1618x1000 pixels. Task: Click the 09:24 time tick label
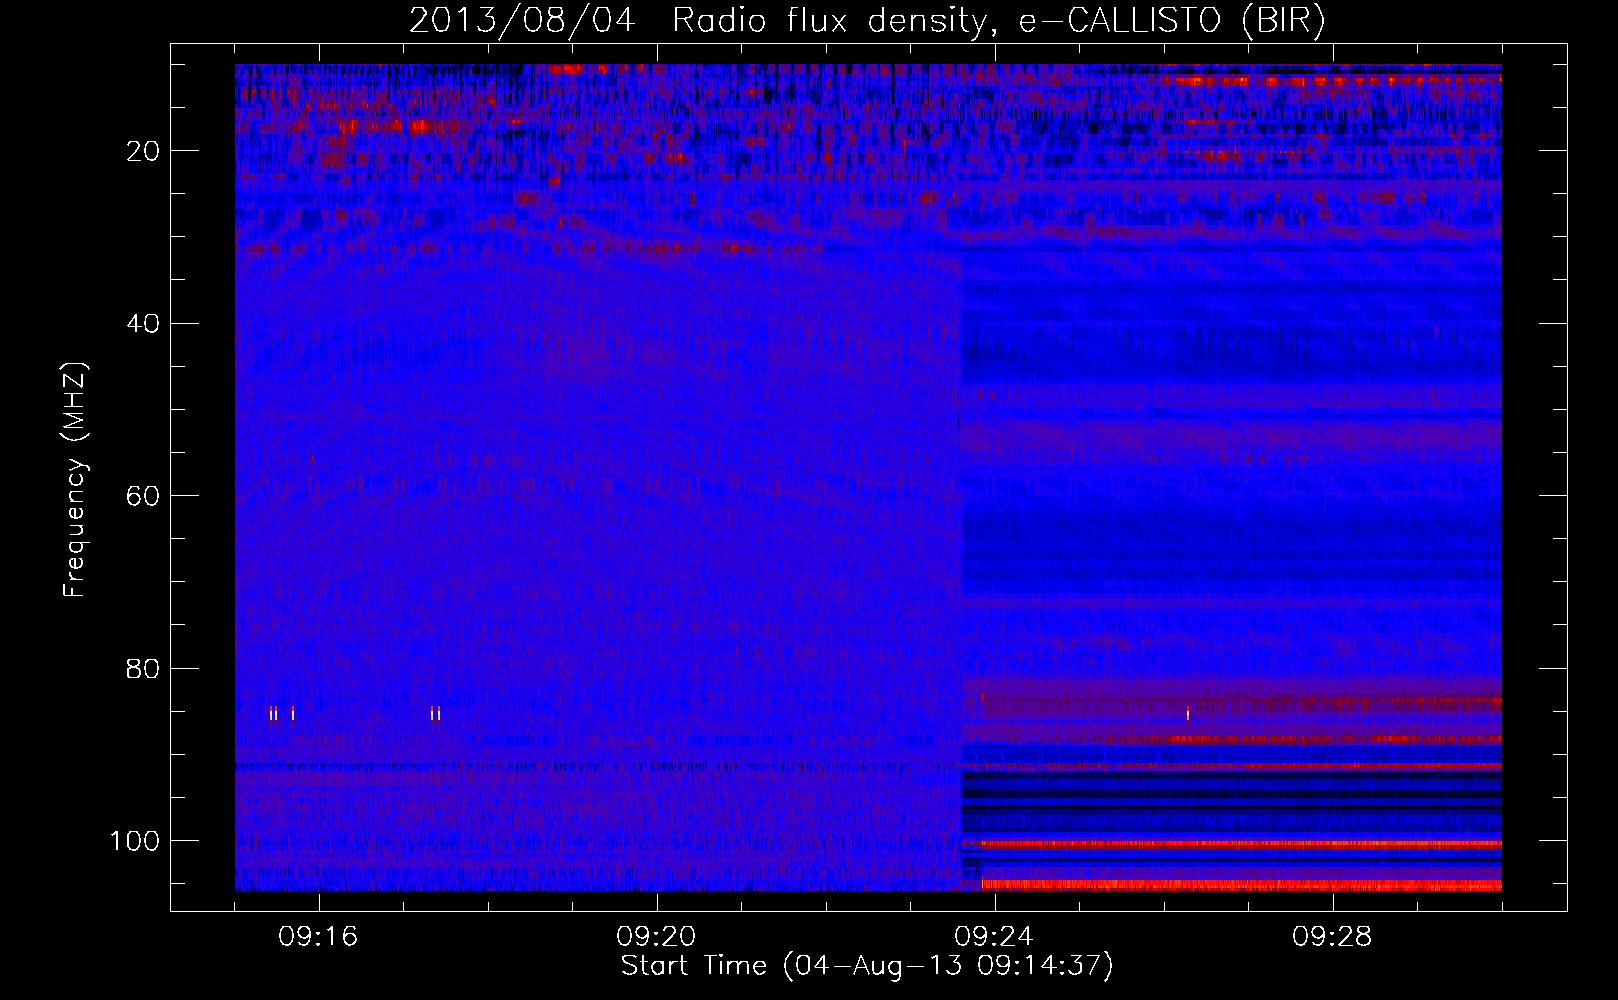(994, 937)
